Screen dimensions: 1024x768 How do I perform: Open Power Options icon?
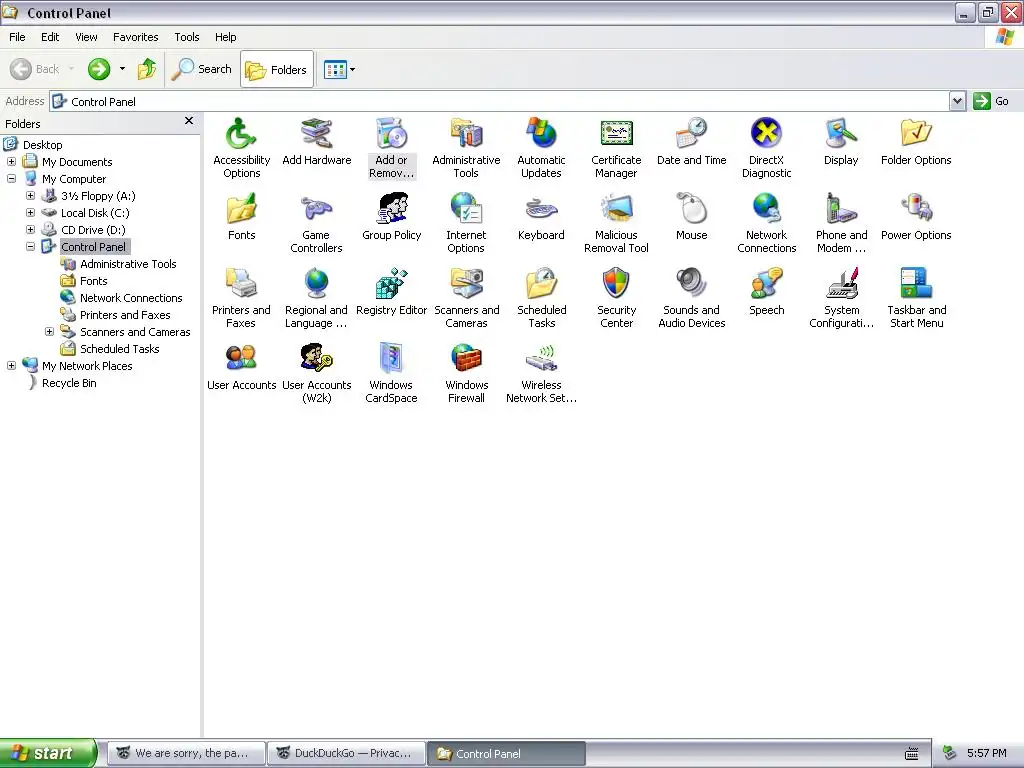click(916, 217)
